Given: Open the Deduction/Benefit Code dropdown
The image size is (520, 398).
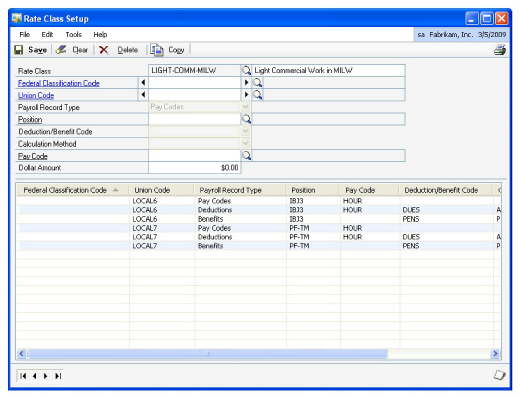Looking at the screenshot, I should [245, 131].
